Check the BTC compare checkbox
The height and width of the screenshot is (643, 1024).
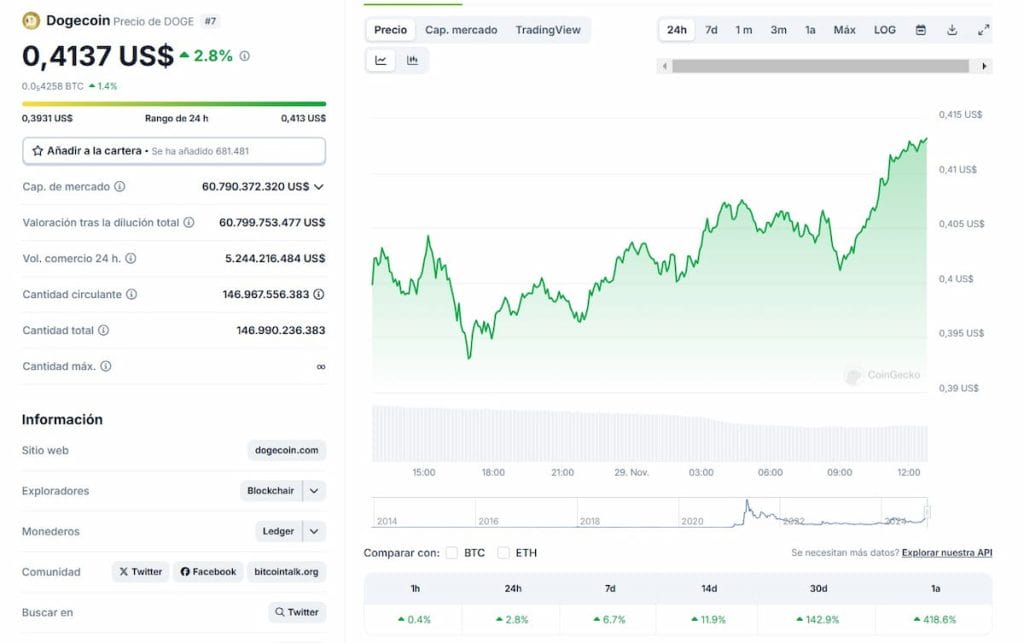coord(451,553)
